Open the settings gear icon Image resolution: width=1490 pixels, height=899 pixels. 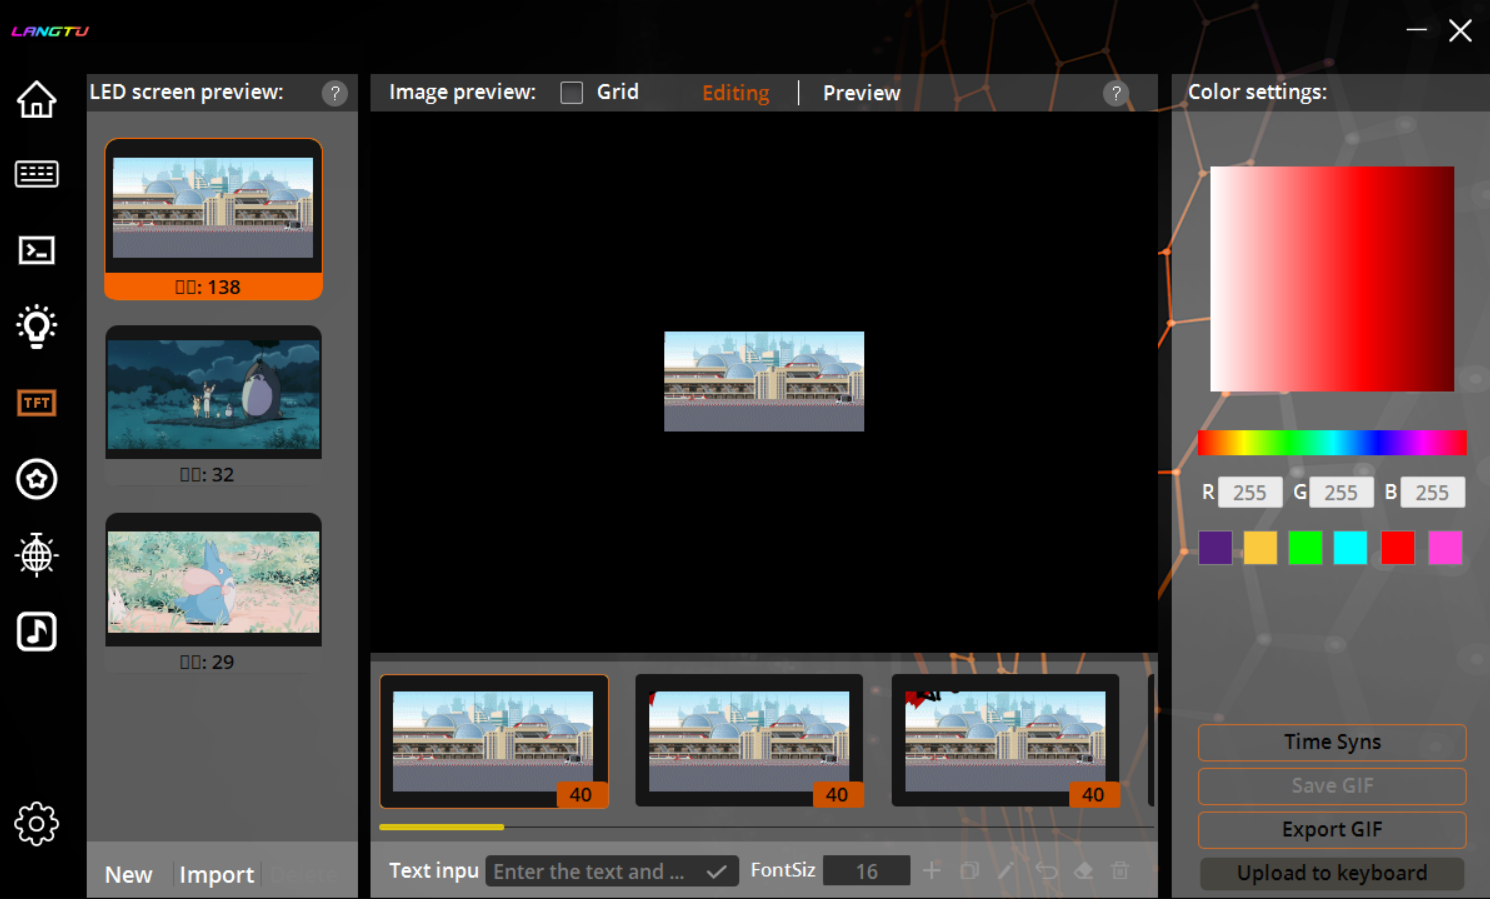(x=36, y=824)
